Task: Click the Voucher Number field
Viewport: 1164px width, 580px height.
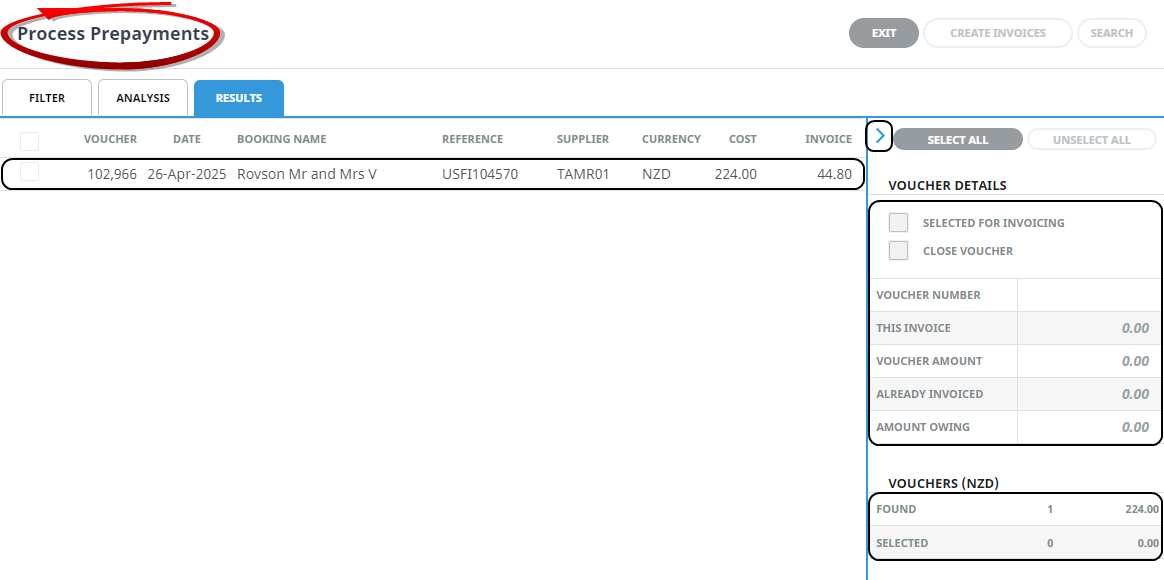Action: [1089, 295]
